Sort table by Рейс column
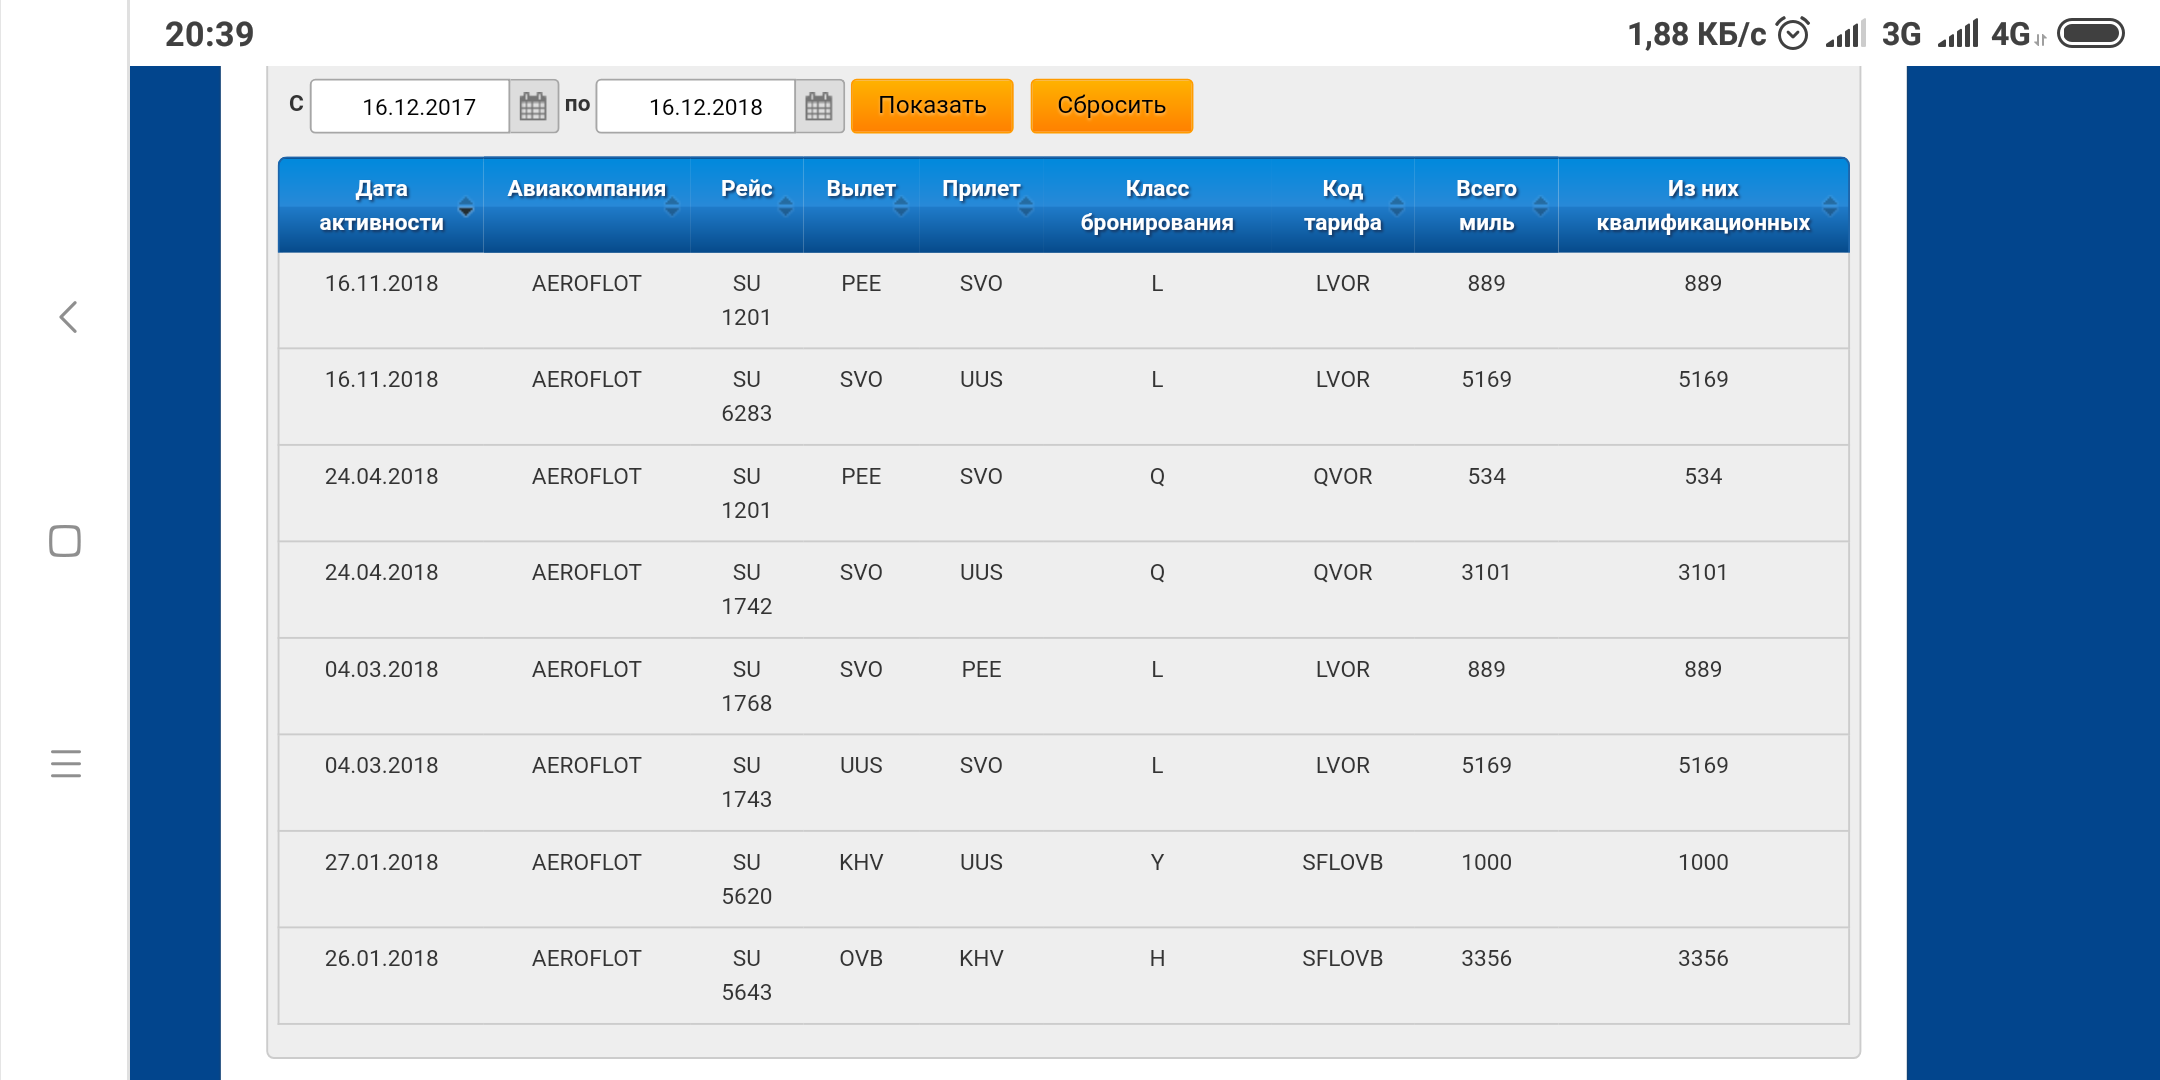This screenshot has height=1080, width=2160. (747, 205)
